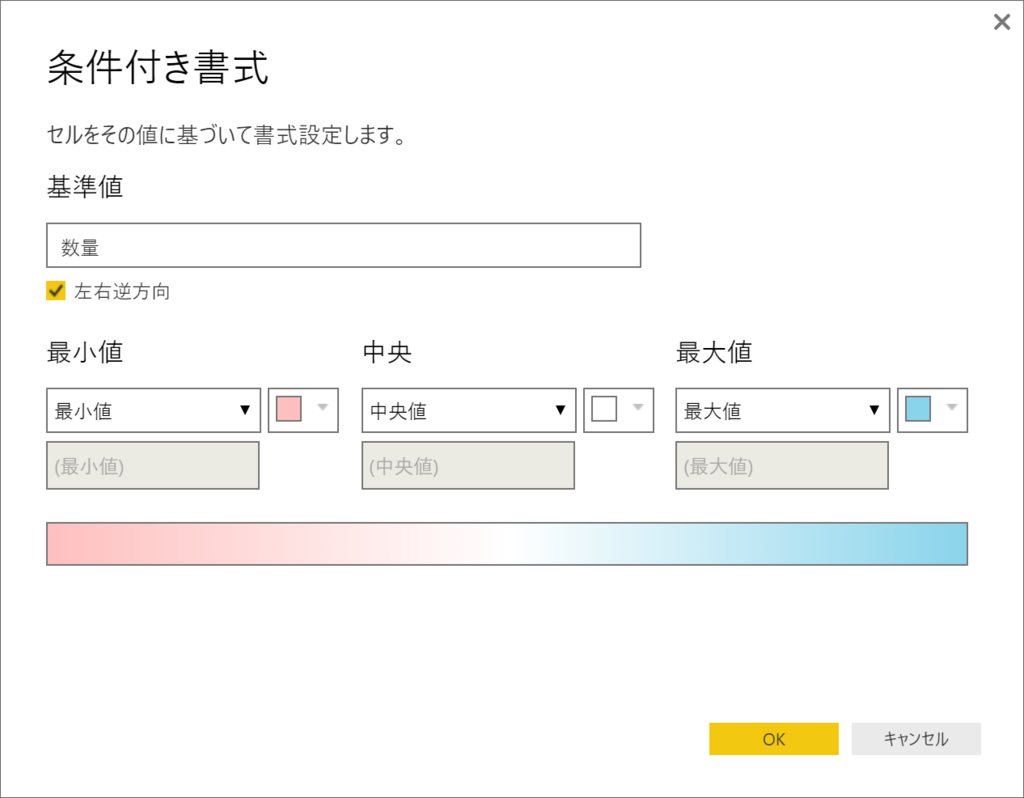Screen dimensions: 1024x798
Task: Close the 条件付き書式 dialog with X
Action: [1001, 22]
